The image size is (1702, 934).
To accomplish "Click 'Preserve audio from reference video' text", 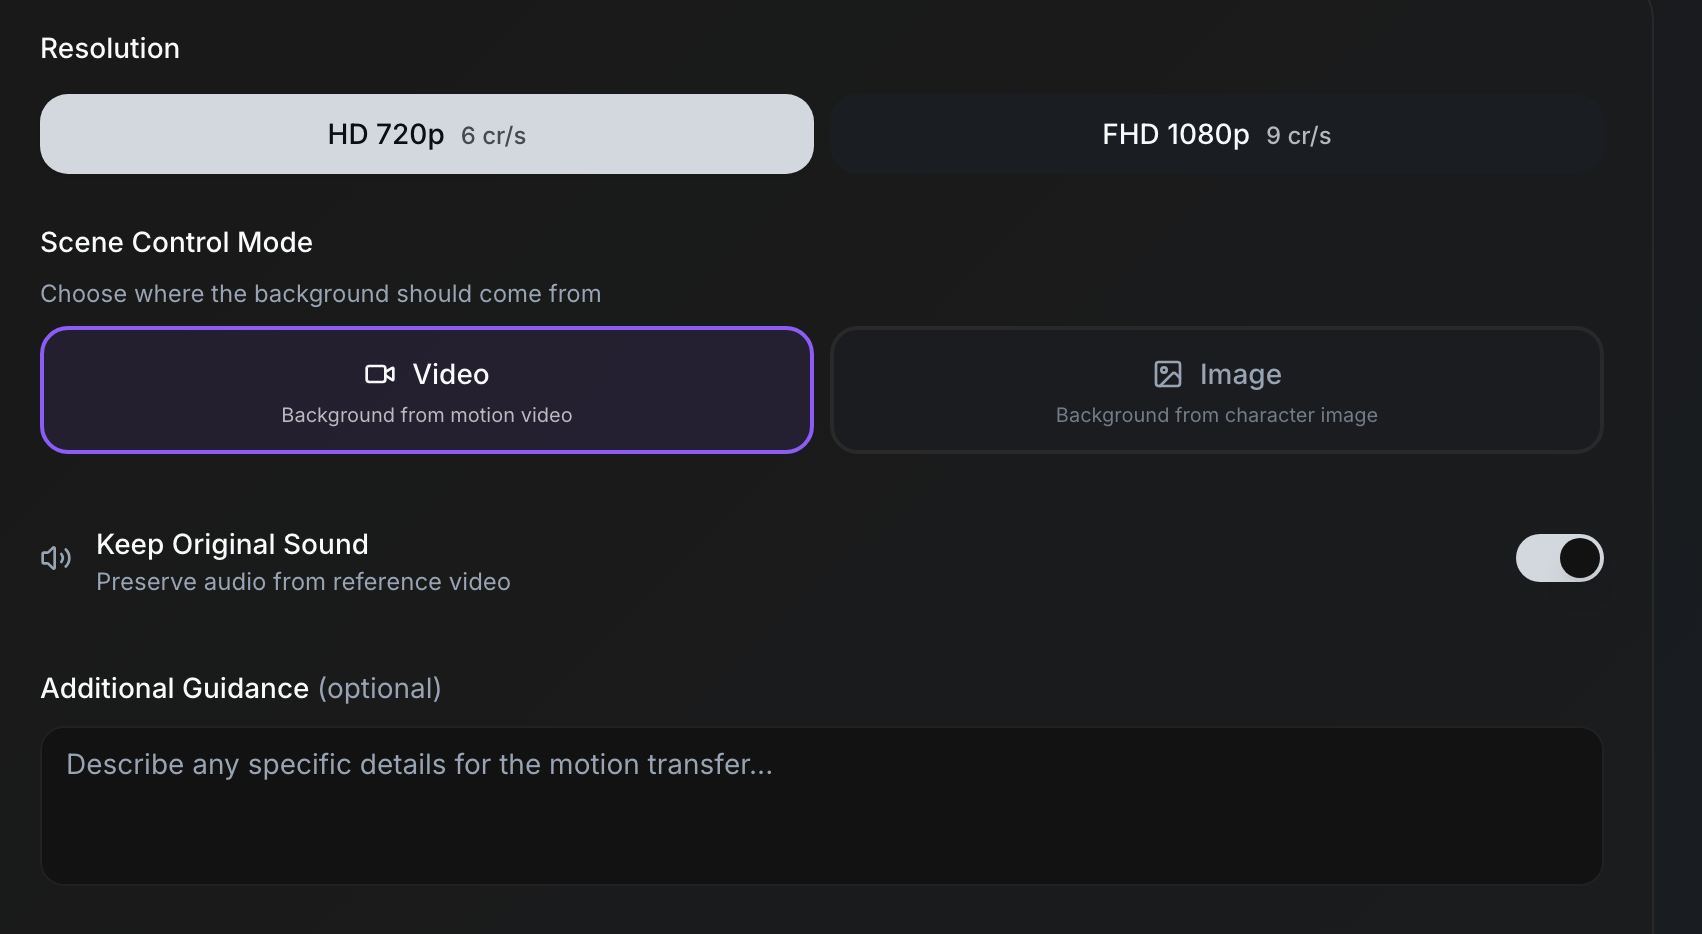I will pyautogui.click(x=303, y=582).
